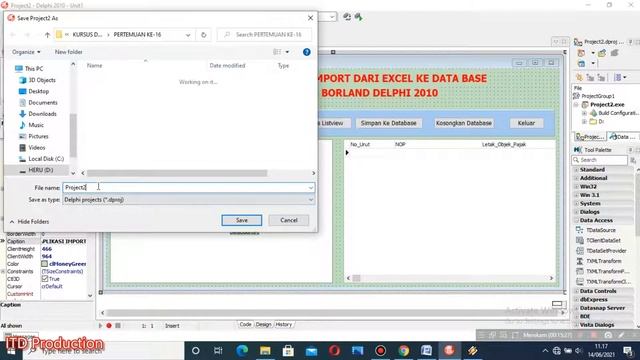Click the Up one level arrow icon
This screenshot has width=640, height=360.
[x=47, y=35]
